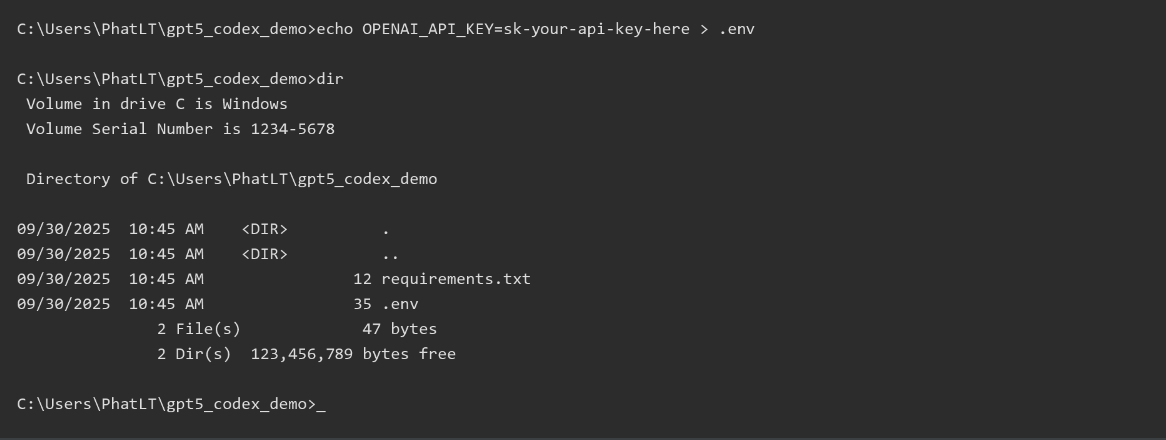Click the file size 35 beside .env
Image resolution: width=1166 pixels, height=440 pixels.
point(362,304)
